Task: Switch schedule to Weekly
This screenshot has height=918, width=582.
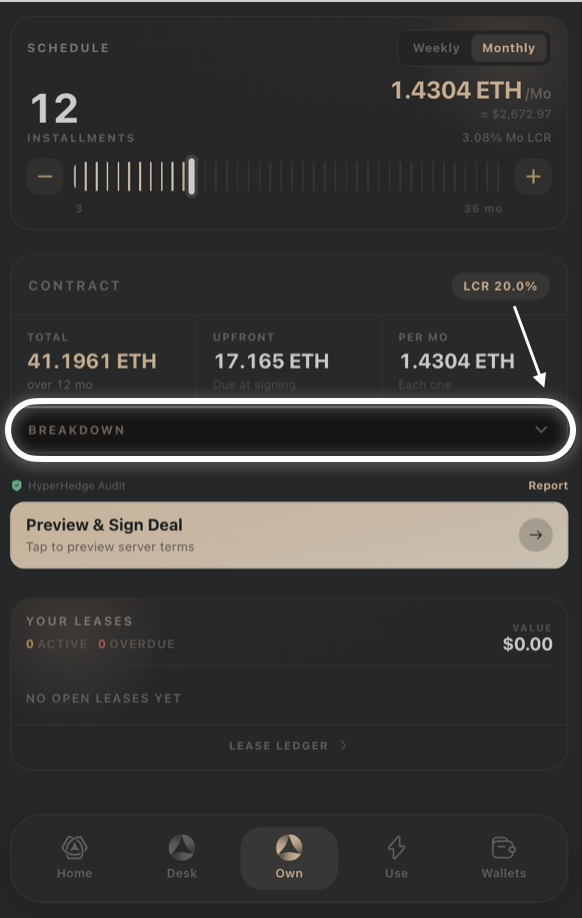Action: [x=436, y=48]
